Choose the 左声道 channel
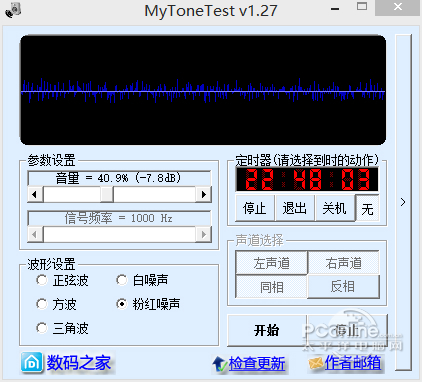Viewport: 422px width, 382px height. pyautogui.click(x=271, y=263)
